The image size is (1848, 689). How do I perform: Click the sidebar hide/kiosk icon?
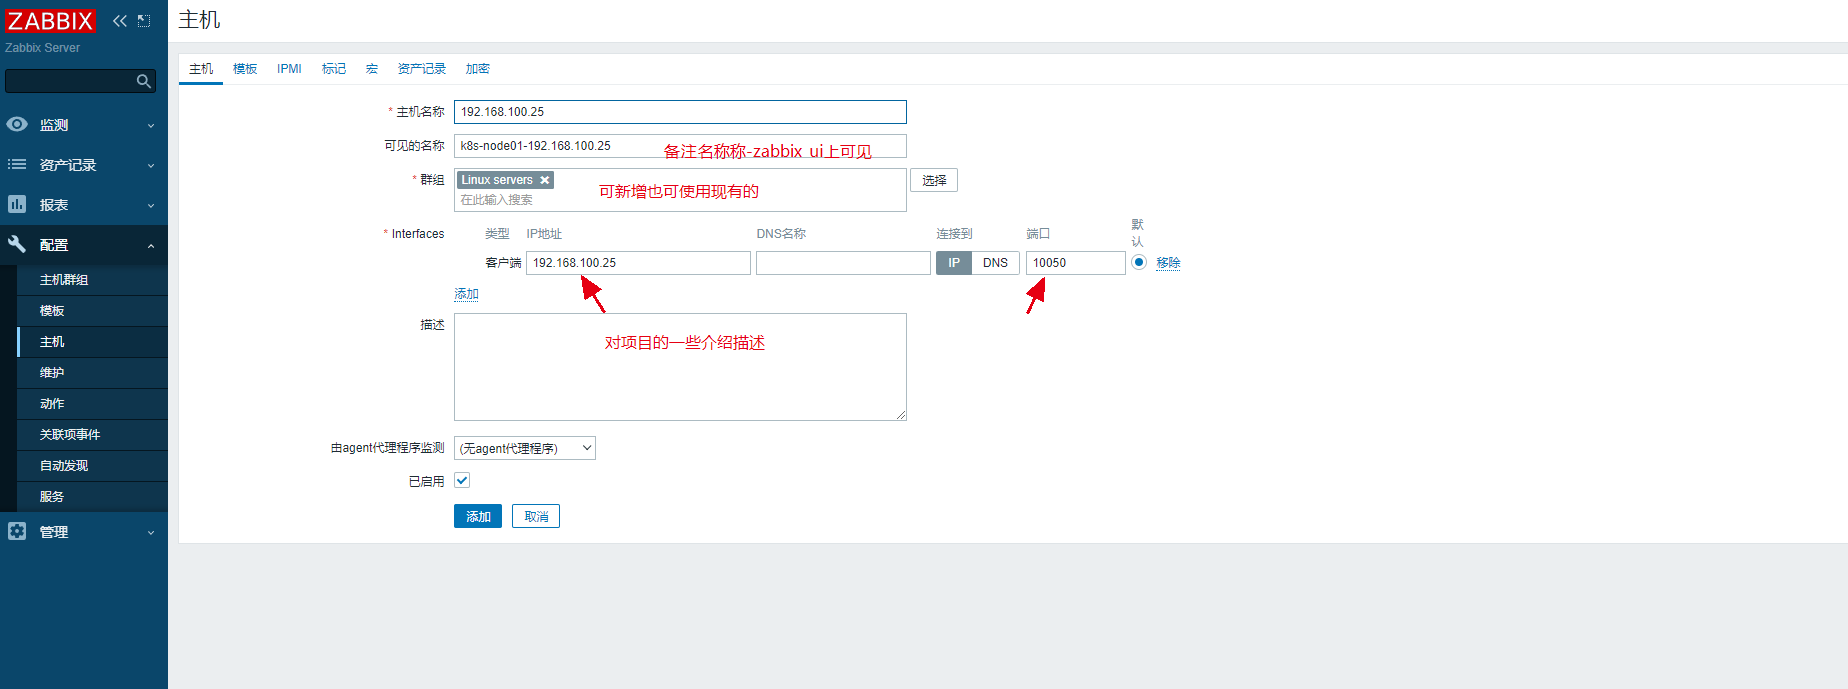tap(144, 21)
